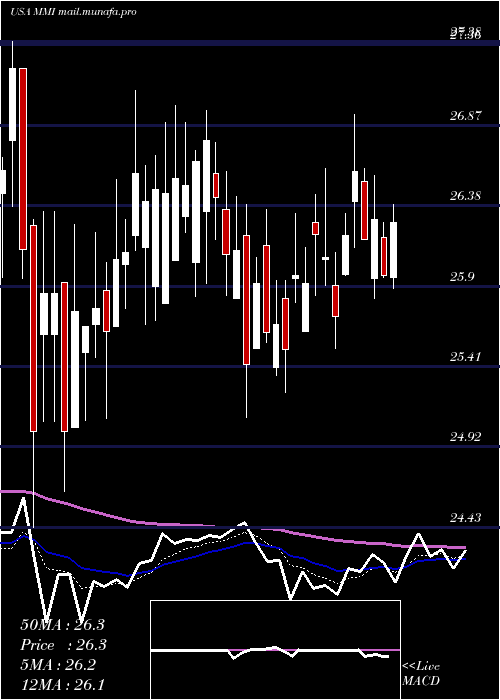This screenshot has height=700, width=500.
Task: Select the 25.9 price axis label
Action: click(462, 277)
